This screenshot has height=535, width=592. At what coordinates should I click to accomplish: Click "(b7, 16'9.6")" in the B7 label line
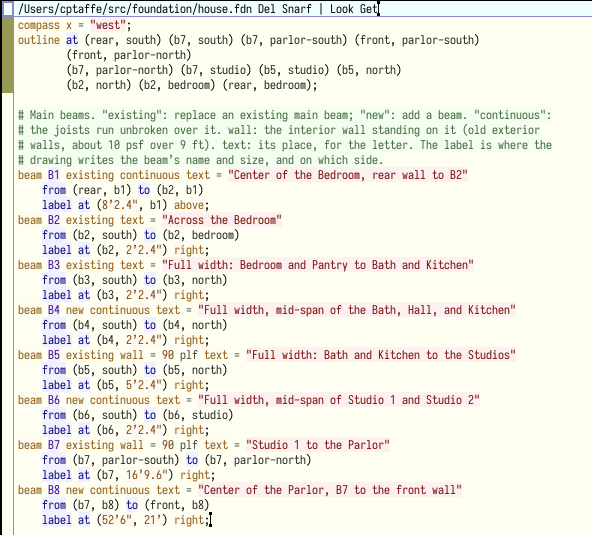click(135, 475)
